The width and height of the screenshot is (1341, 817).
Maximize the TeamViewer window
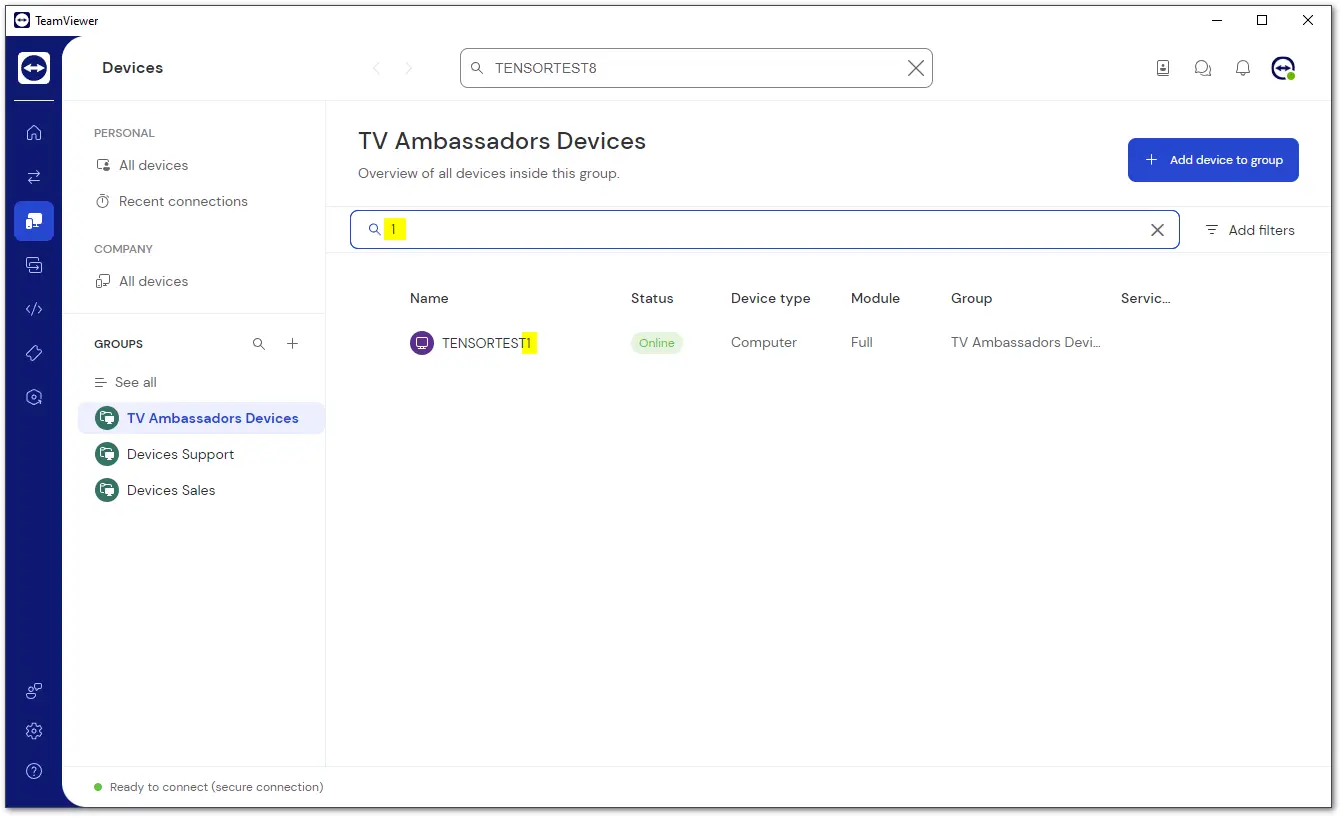click(1262, 20)
